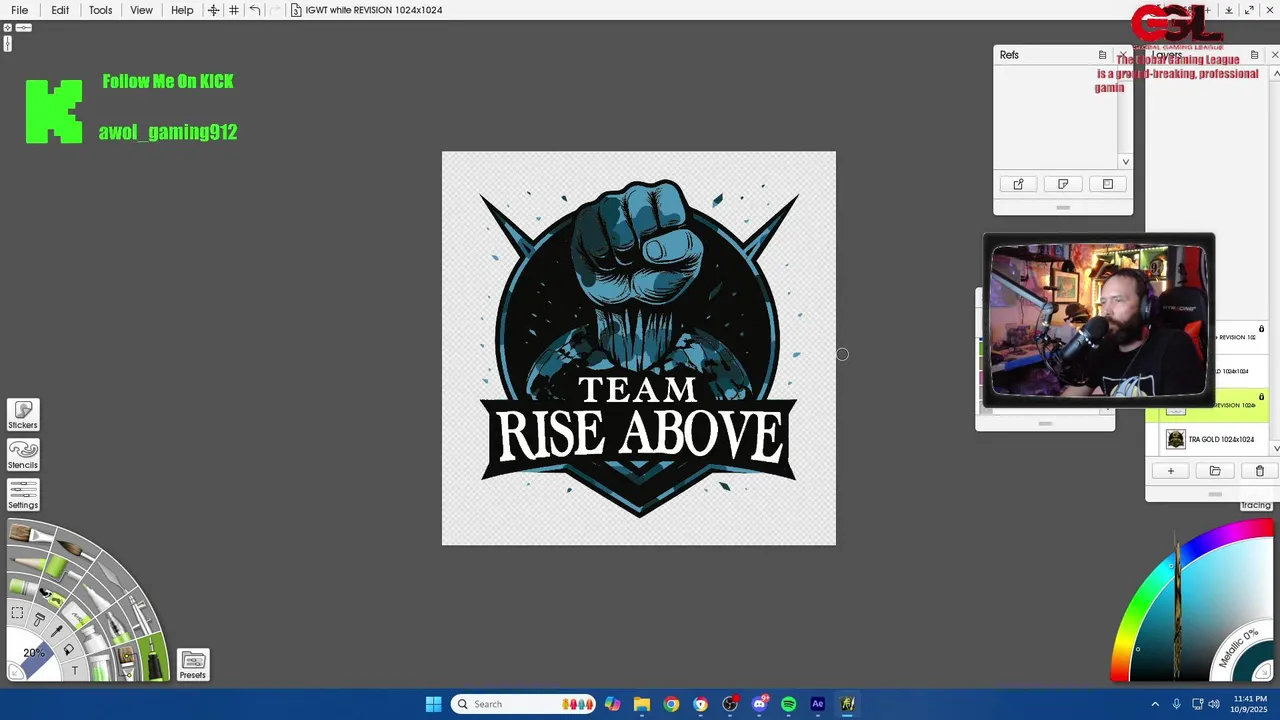Choose the Felt Pen marker tool
Viewport: 1280px width, 720px height.
click(x=96, y=597)
